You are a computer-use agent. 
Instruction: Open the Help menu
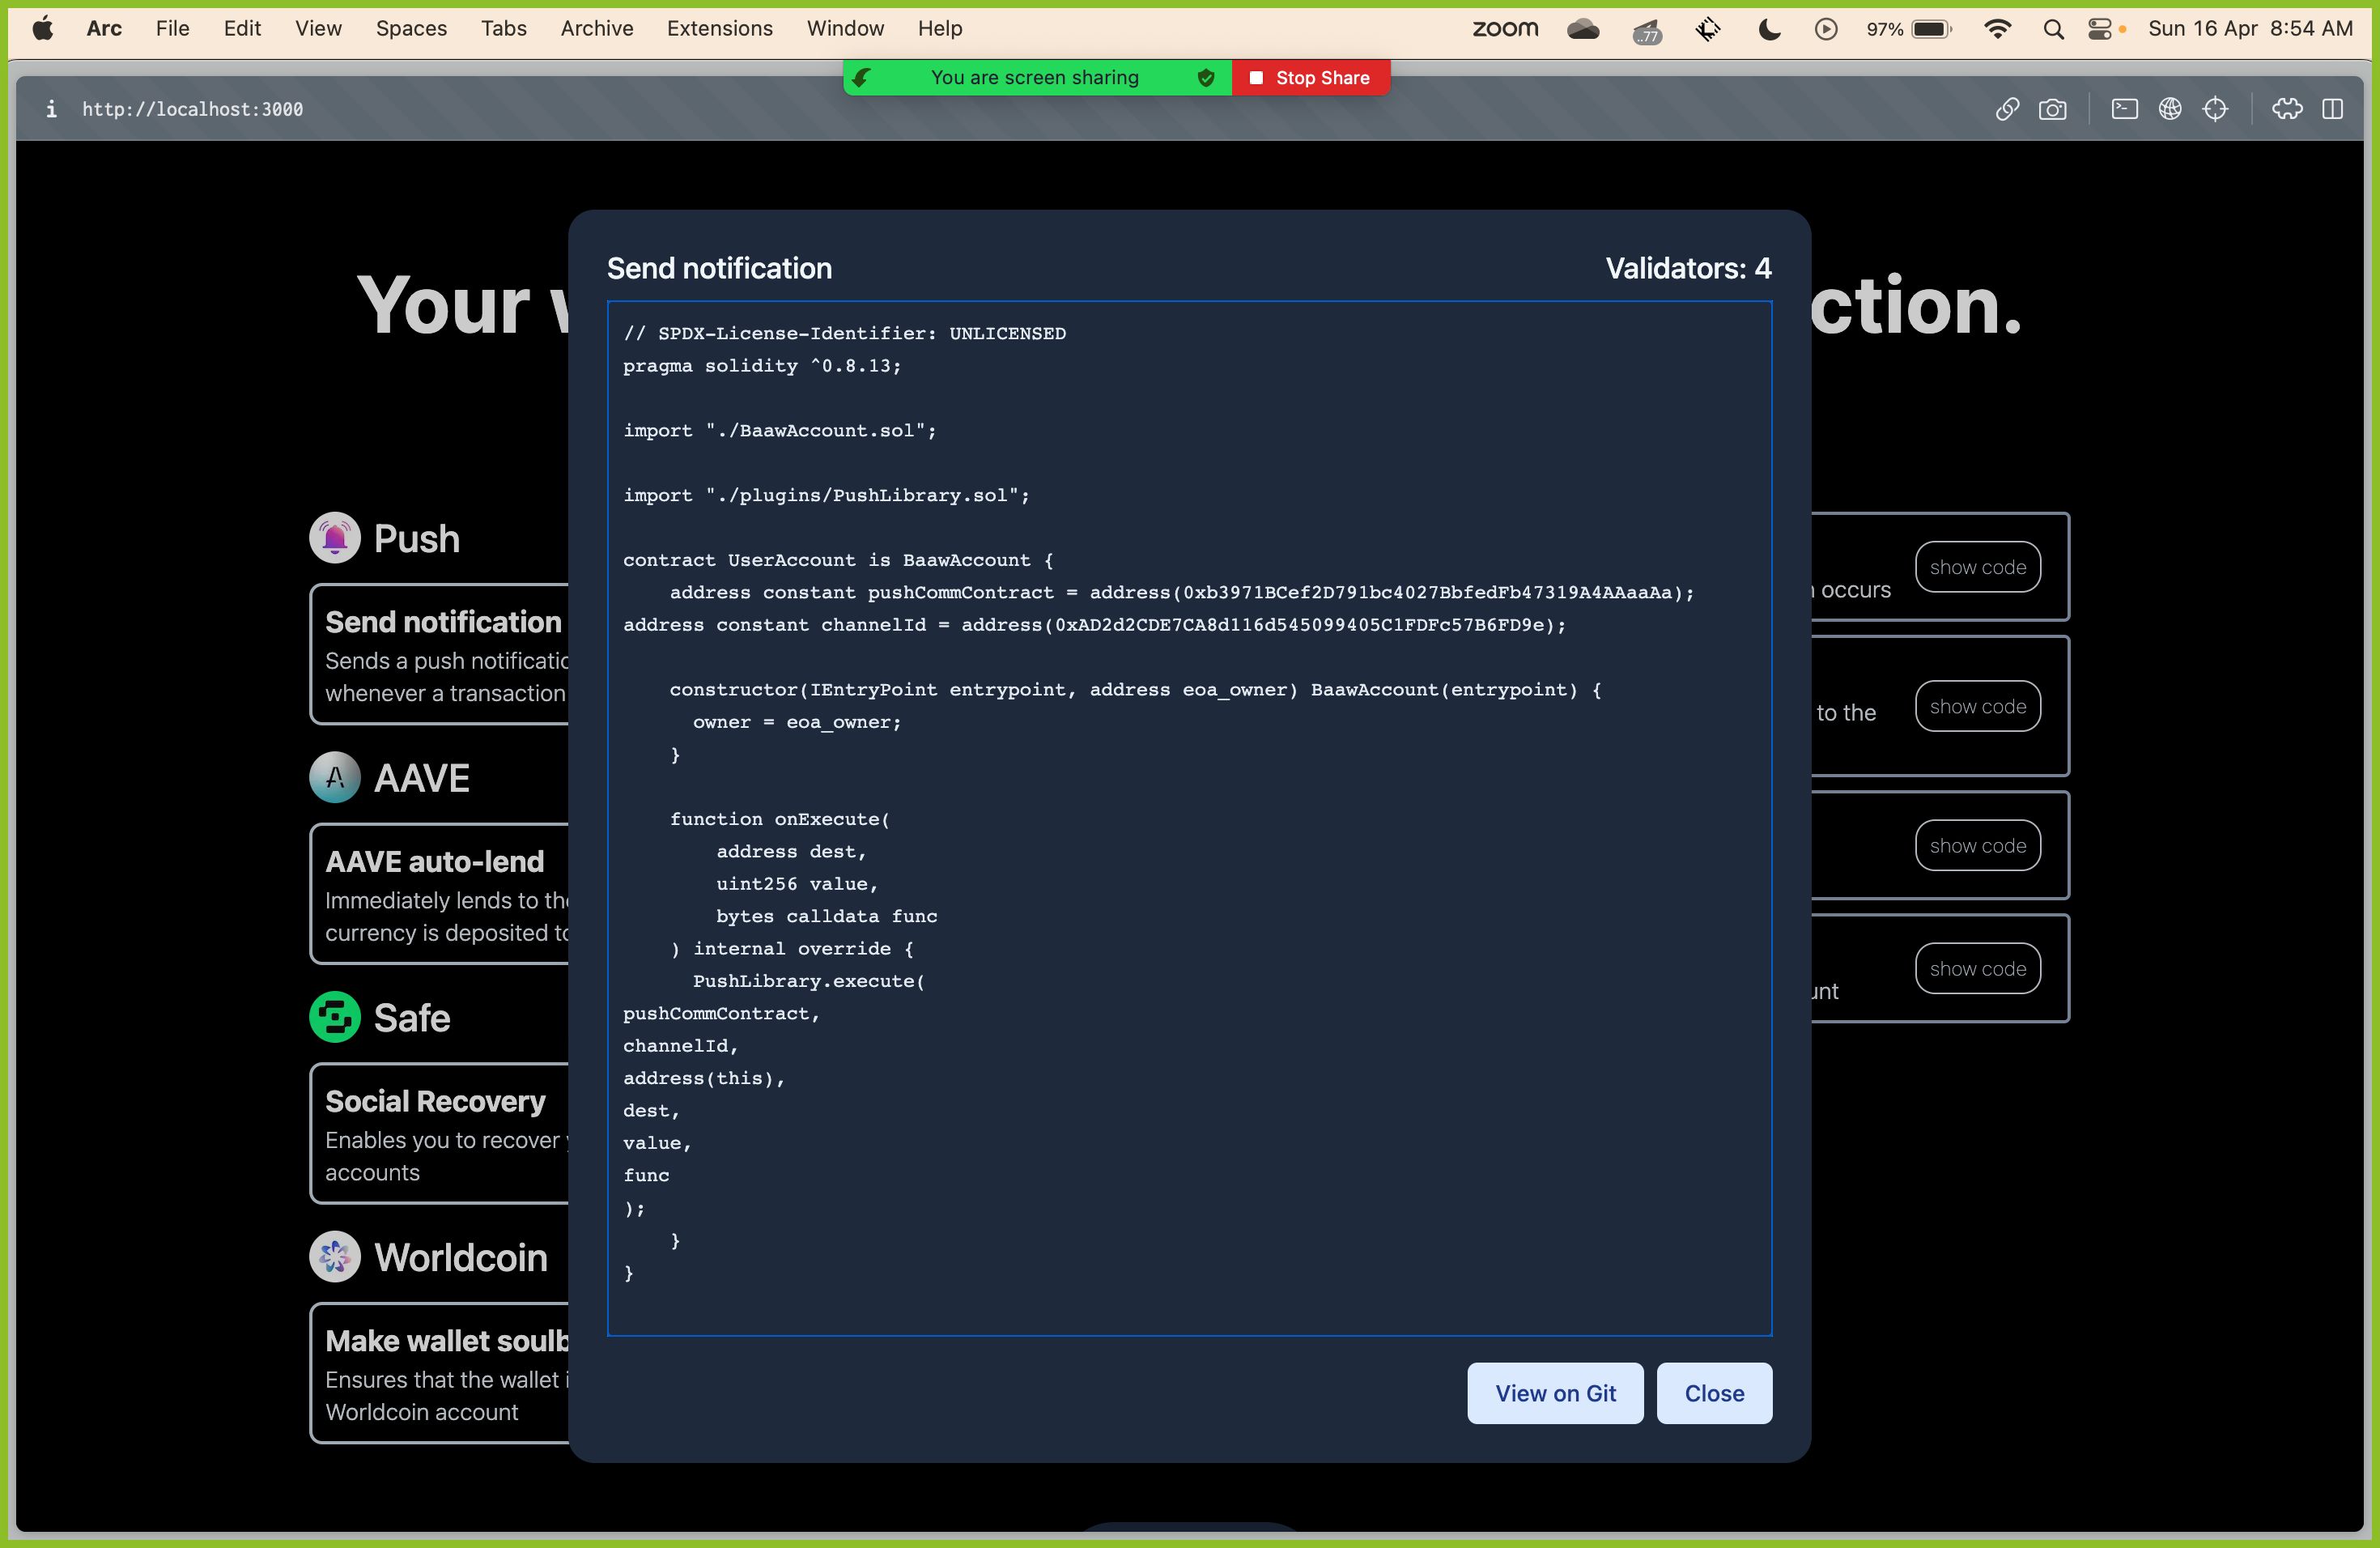point(940,28)
